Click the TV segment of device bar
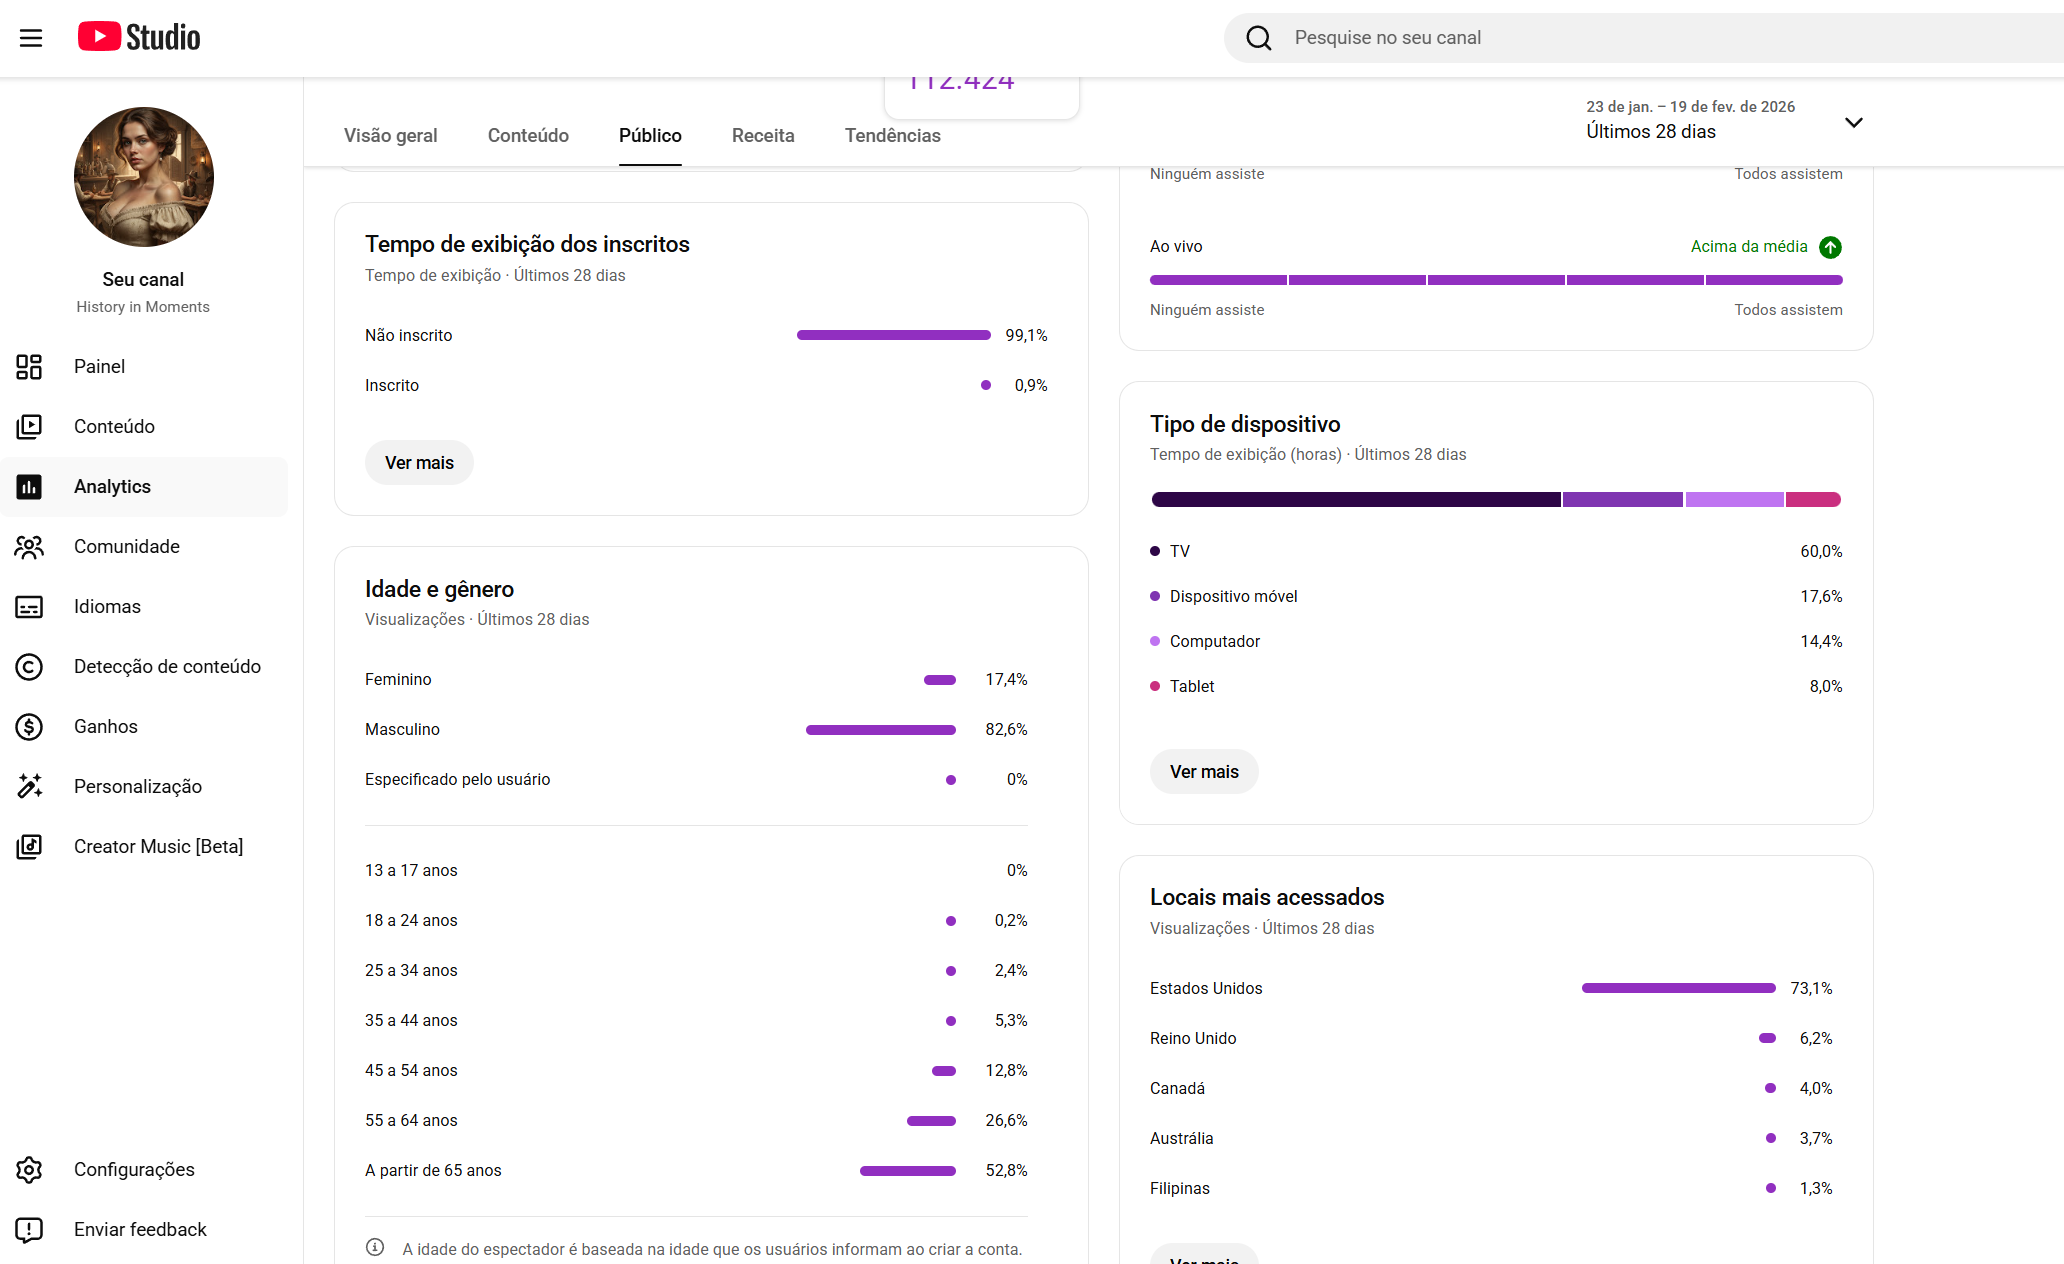This screenshot has width=2064, height=1264. pos(1355,499)
